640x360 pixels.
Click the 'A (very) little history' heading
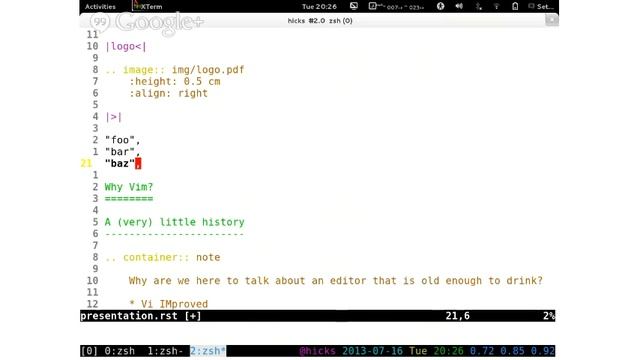tap(175, 222)
